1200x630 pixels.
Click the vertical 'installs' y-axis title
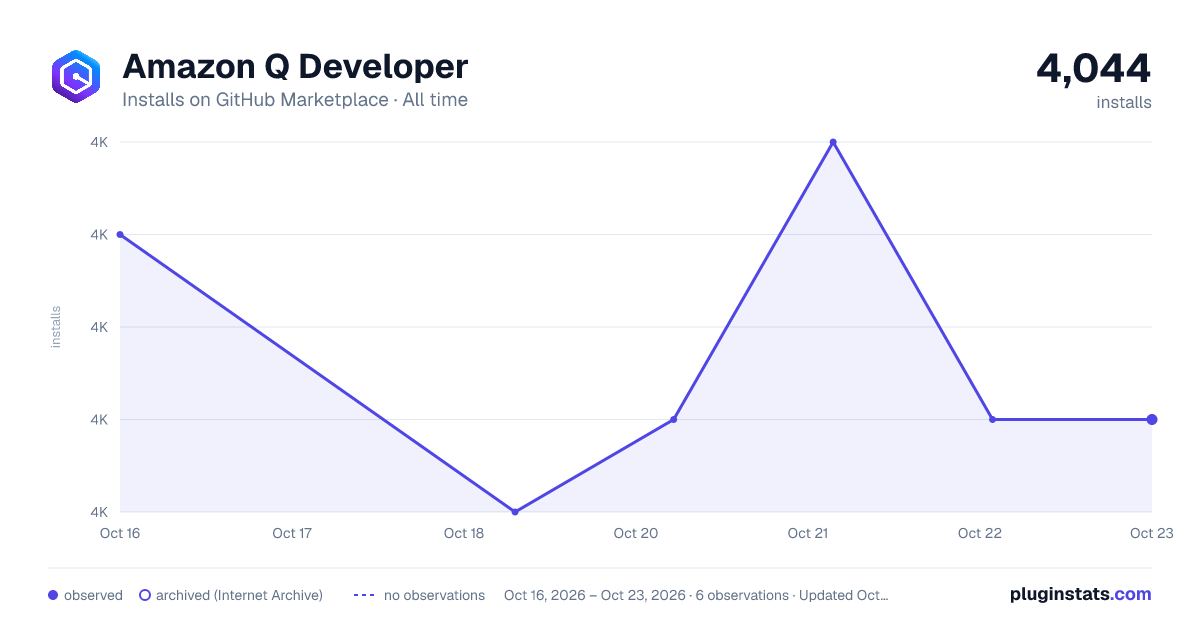pos(56,327)
